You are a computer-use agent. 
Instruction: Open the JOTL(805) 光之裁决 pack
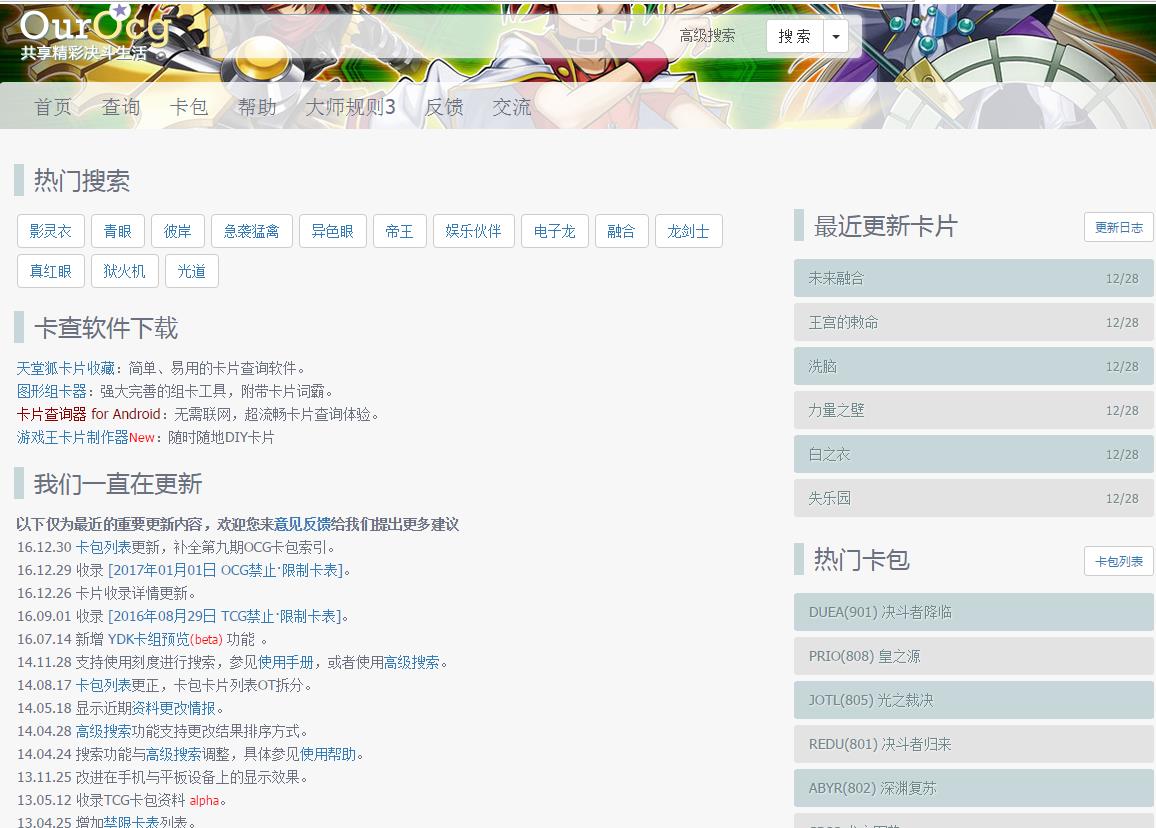tap(973, 700)
